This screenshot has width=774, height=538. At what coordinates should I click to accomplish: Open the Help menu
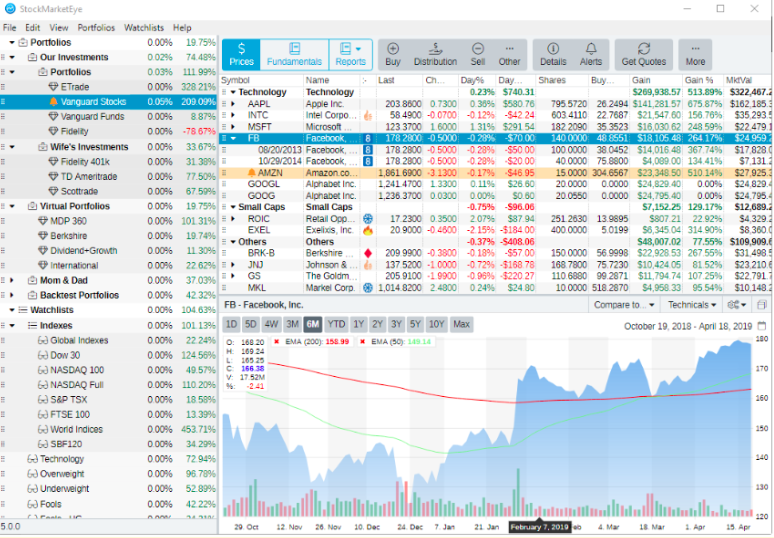click(182, 28)
